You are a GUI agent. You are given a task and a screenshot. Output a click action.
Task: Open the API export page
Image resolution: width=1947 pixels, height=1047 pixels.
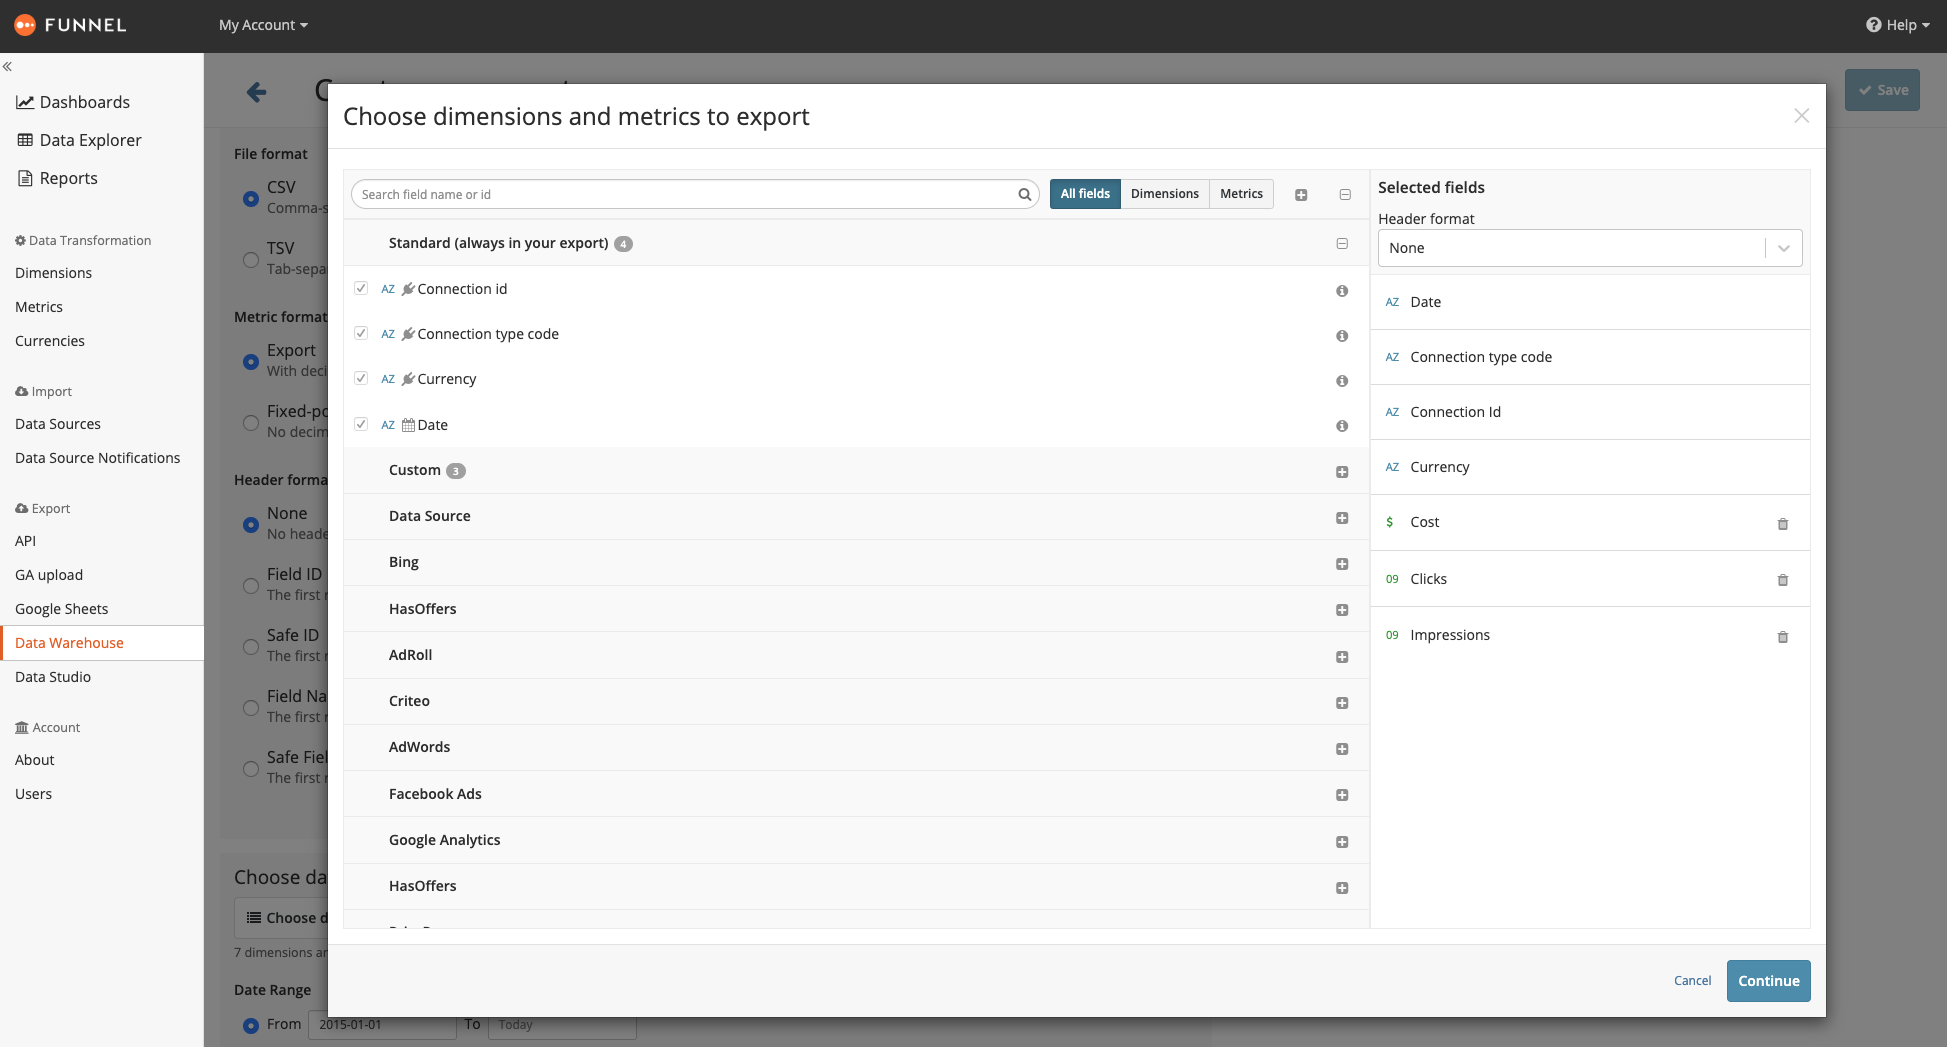point(25,541)
